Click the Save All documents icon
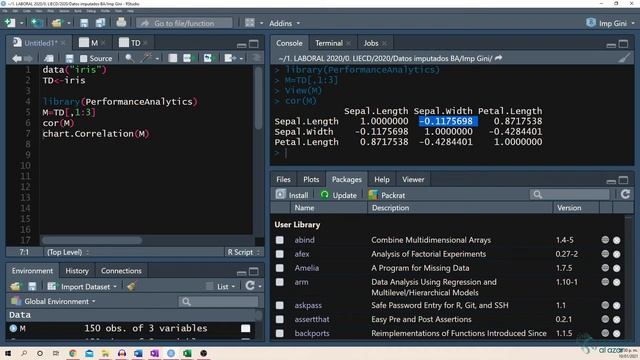 coord(100,23)
